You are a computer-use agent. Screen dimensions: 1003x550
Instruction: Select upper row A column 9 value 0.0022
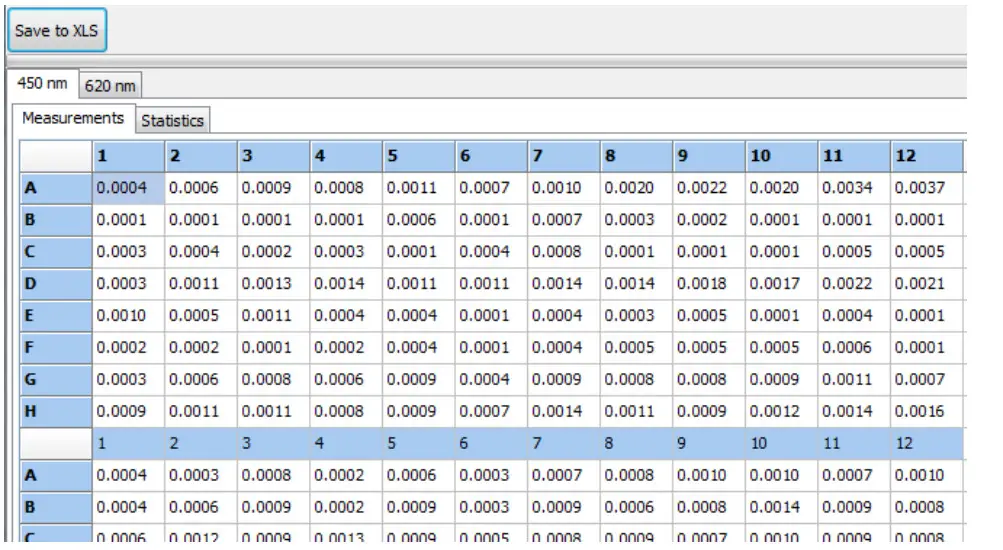(709, 188)
